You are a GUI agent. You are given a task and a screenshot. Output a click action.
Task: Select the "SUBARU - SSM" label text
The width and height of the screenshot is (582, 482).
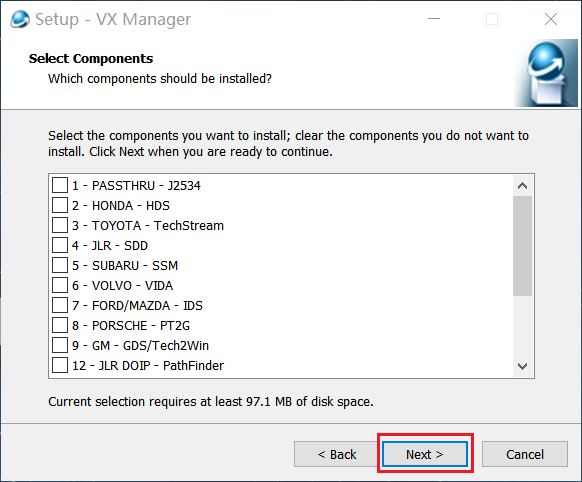135,265
